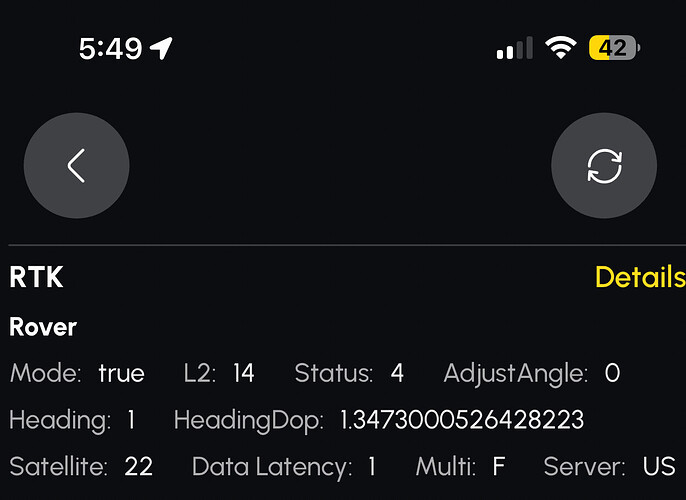Image resolution: width=686 pixels, height=500 pixels.
Task: Tap the HeadingDop value 1.3473000526428223
Action: (x=462, y=420)
